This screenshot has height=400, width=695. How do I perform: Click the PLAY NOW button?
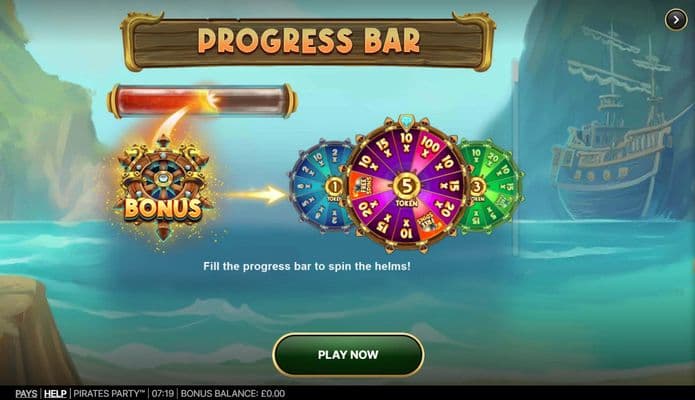click(x=348, y=355)
